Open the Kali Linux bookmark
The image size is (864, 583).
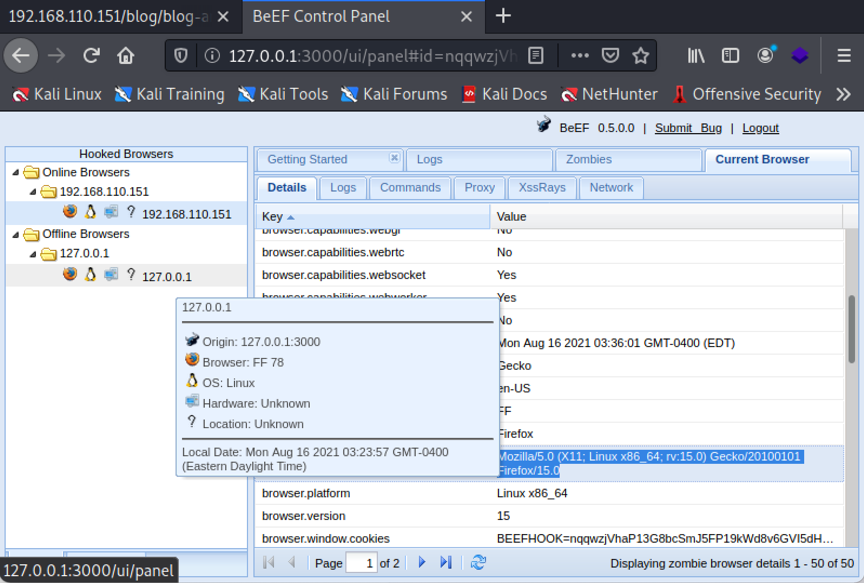click(x=57, y=94)
